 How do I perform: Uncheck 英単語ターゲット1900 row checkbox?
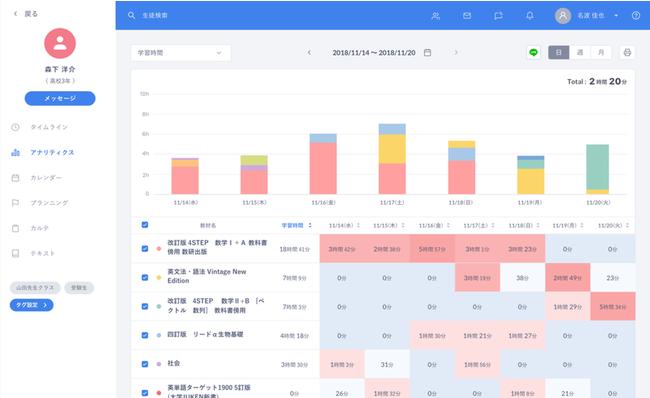[145, 393]
